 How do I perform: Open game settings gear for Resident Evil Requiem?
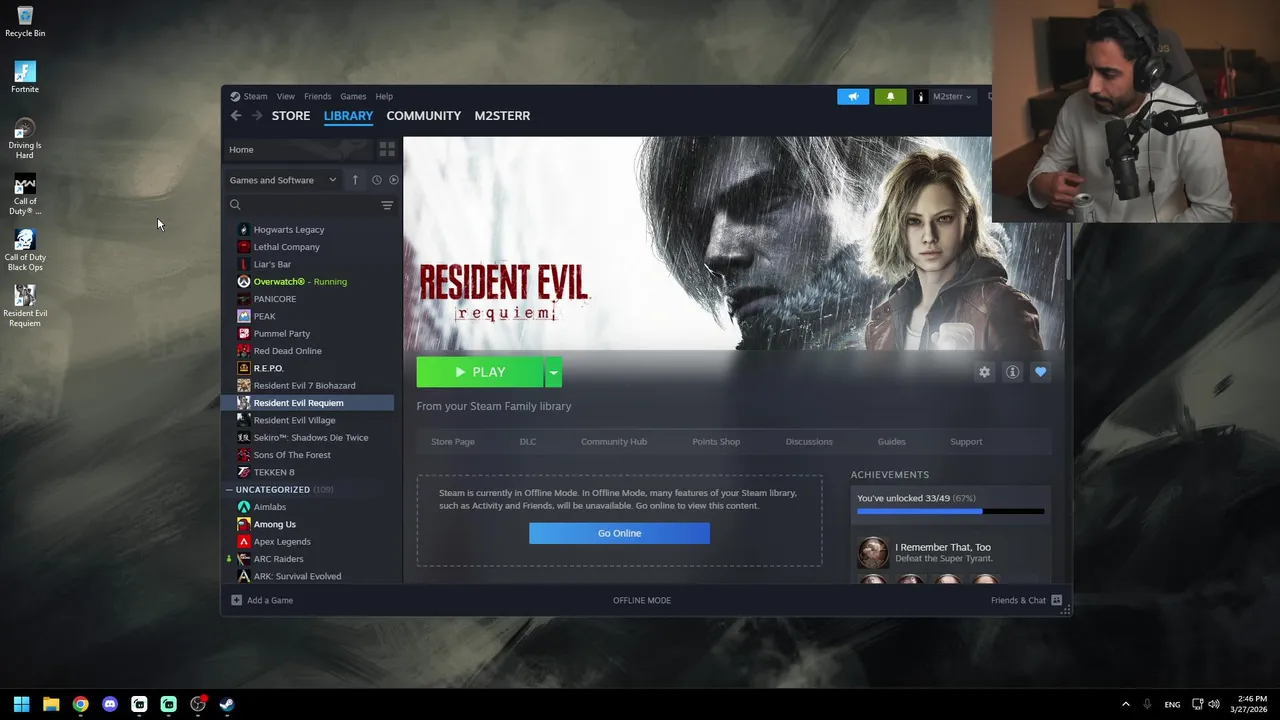pyautogui.click(x=984, y=372)
